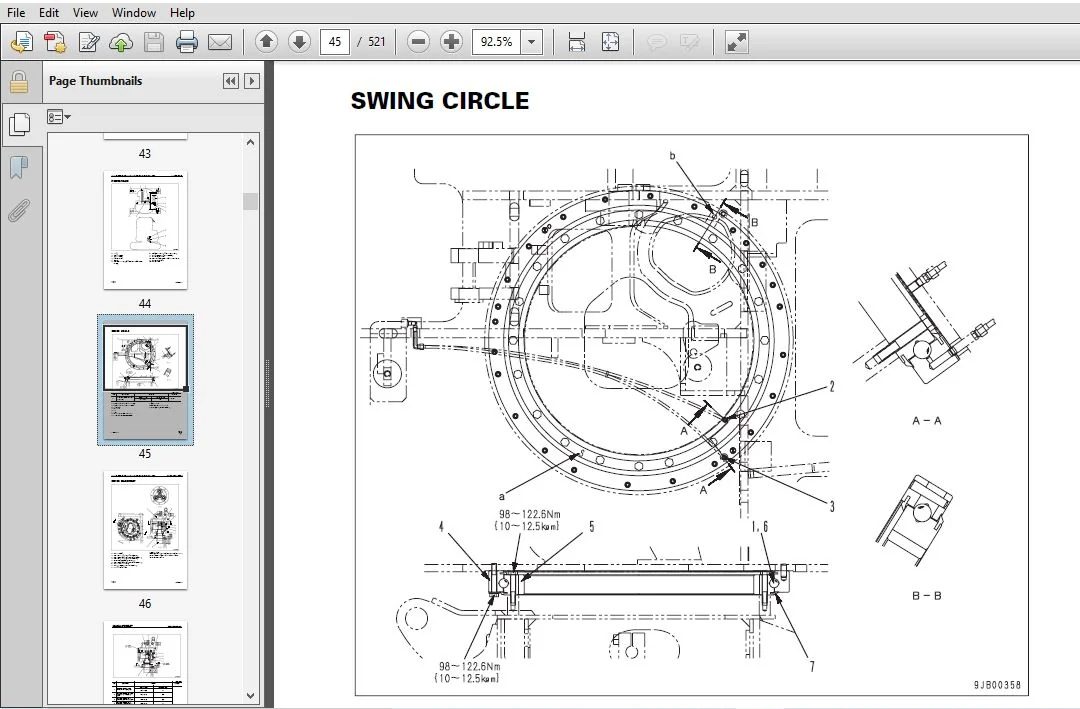Select the Page Thumbnails panel icon
The image size is (1080, 709).
(19, 125)
